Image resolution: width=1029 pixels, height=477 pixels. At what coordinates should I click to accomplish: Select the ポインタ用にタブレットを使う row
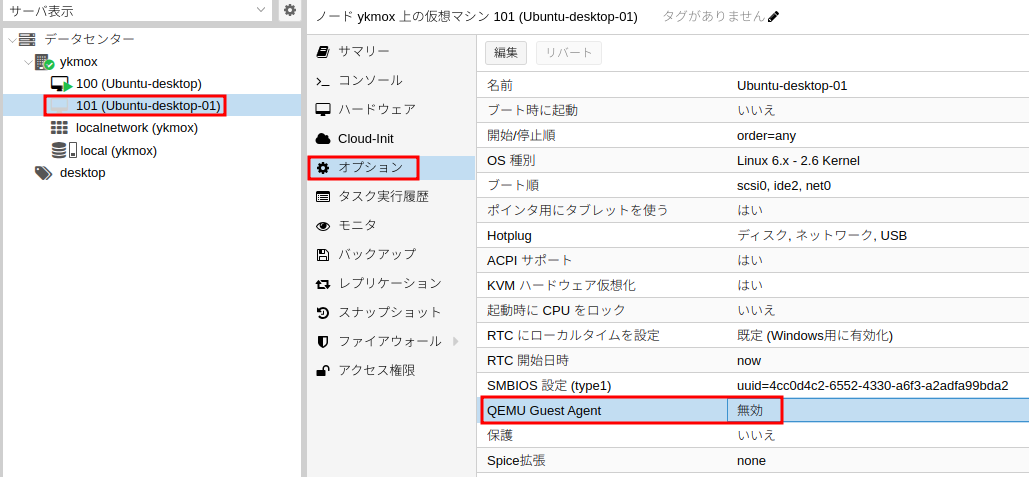(x=753, y=210)
